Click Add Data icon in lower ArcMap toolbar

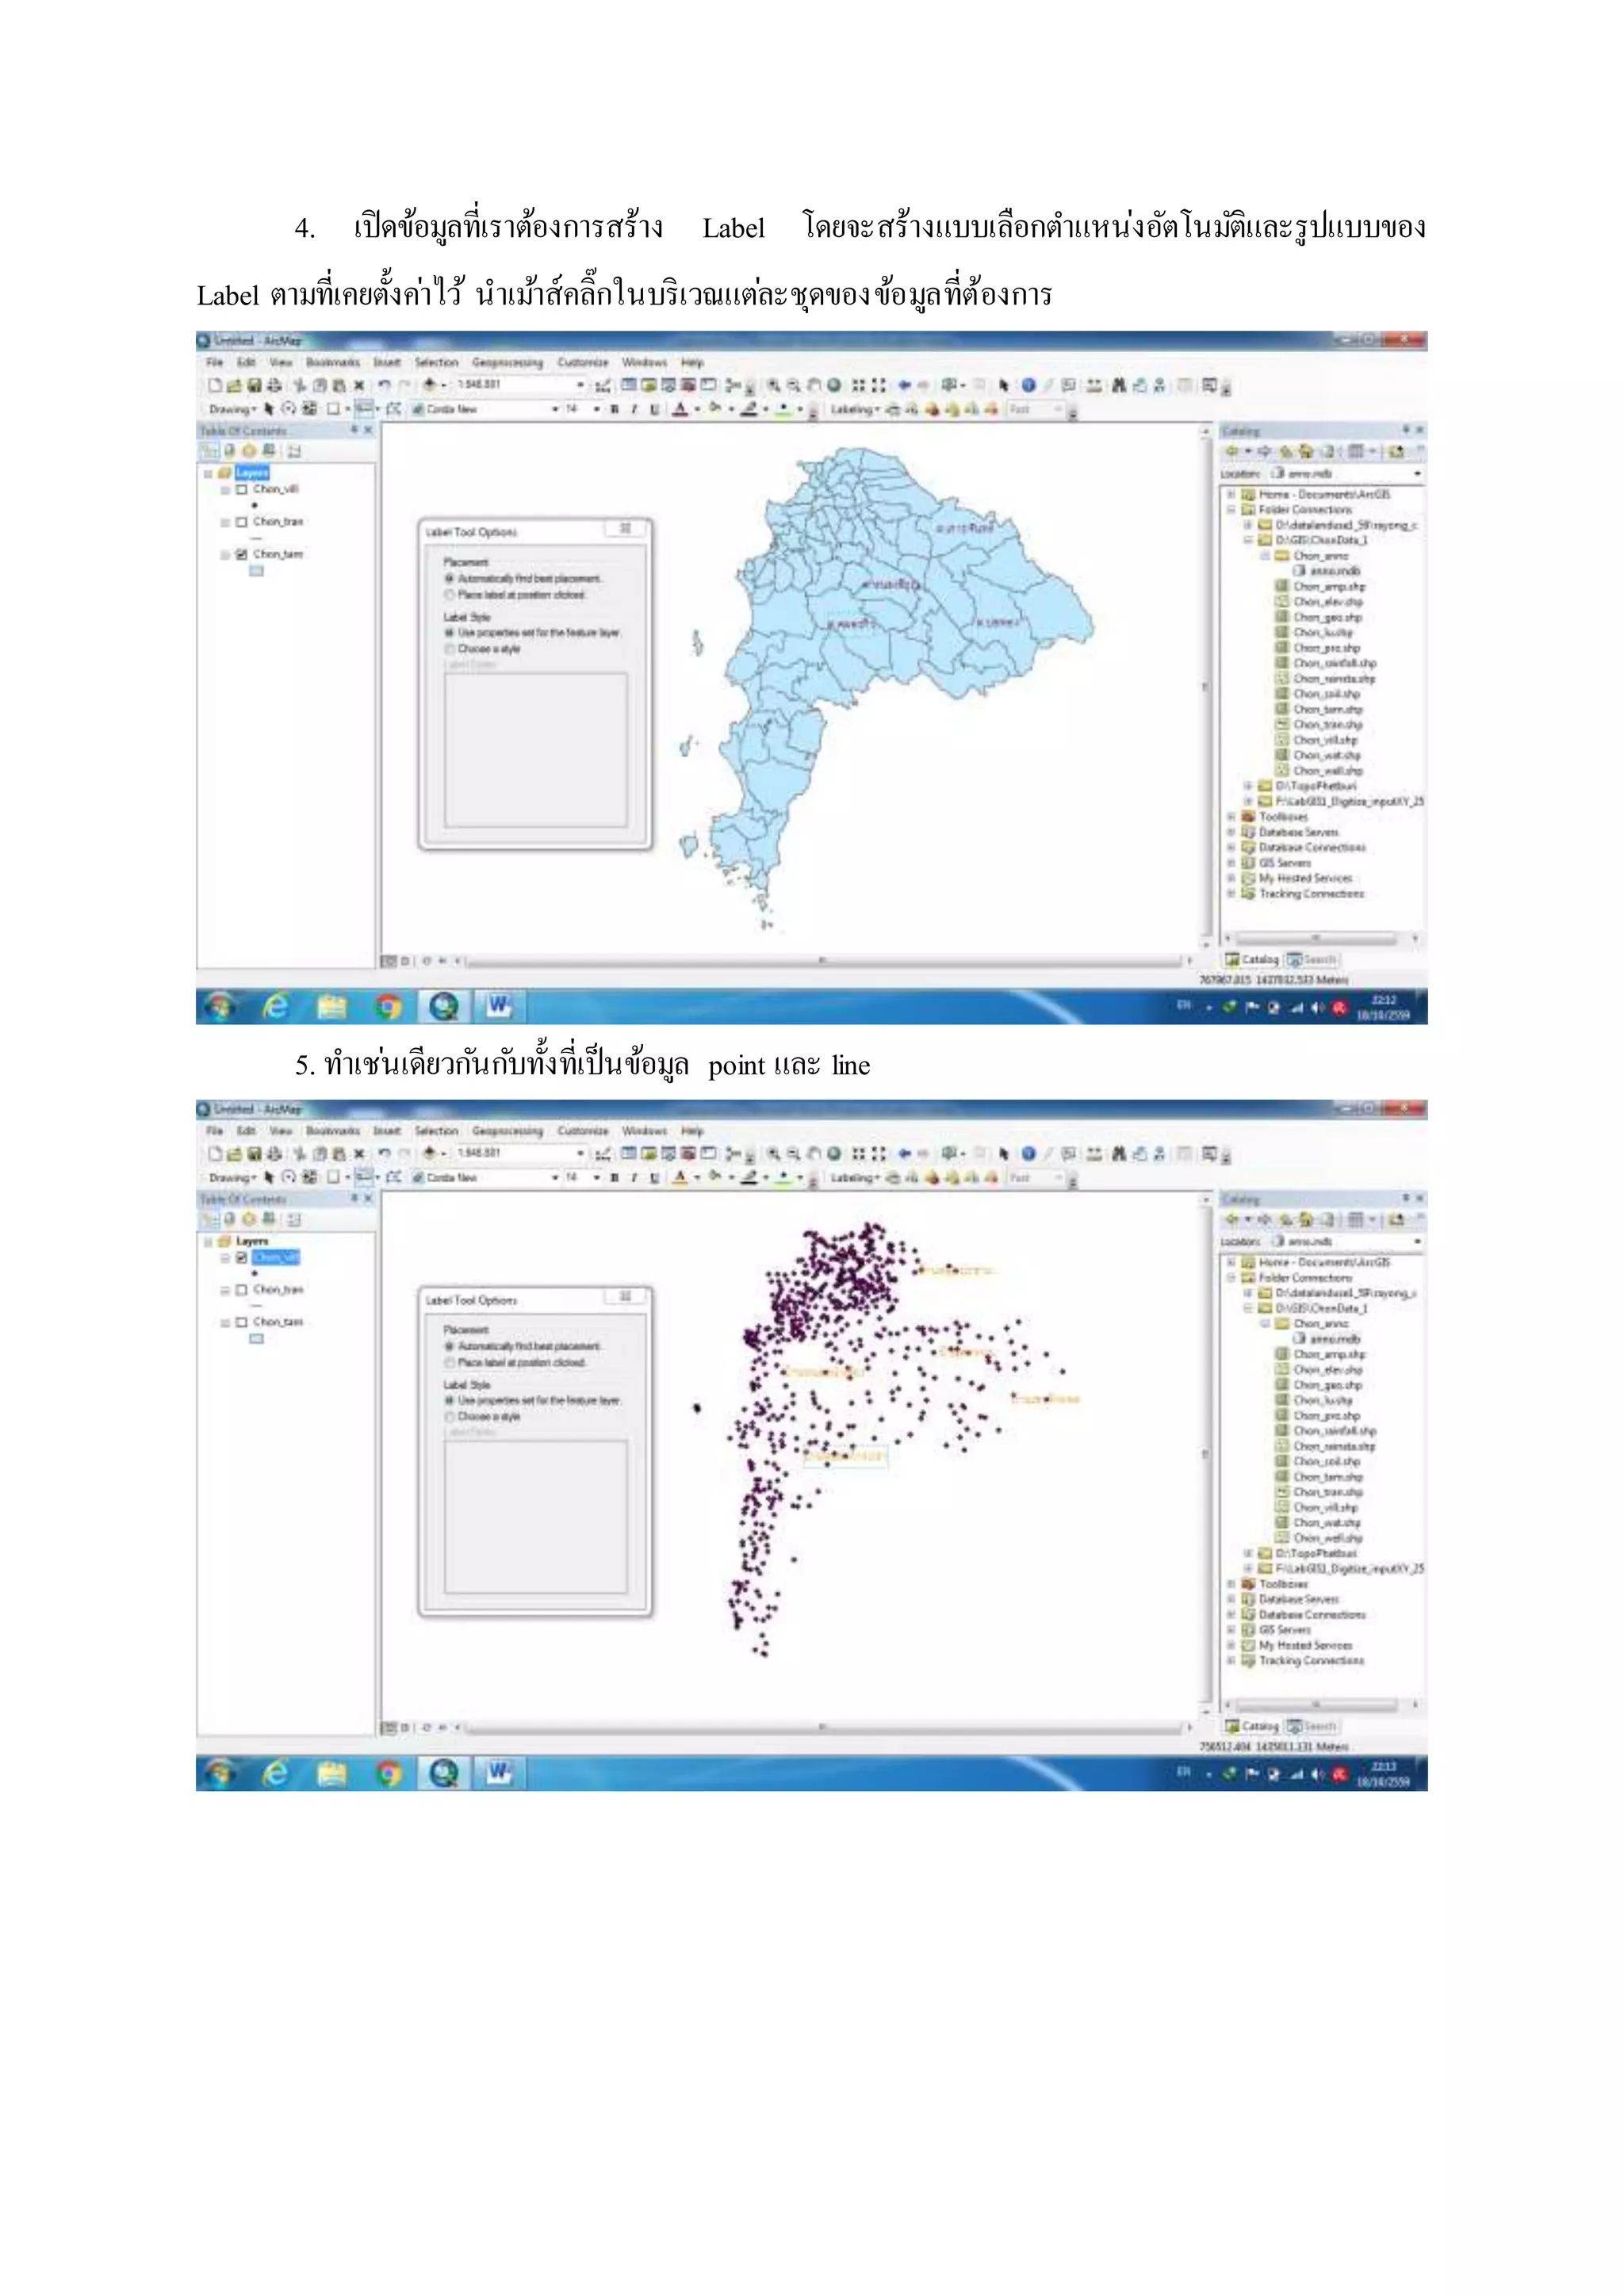430,1153
